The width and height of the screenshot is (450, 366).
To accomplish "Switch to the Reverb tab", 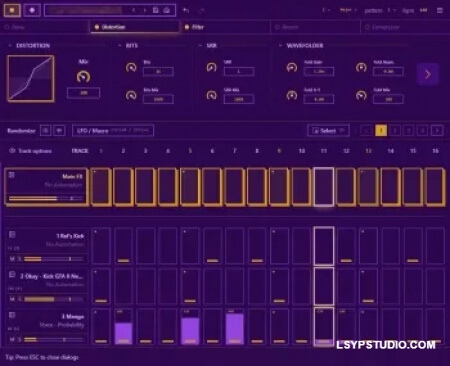I will click(315, 27).
